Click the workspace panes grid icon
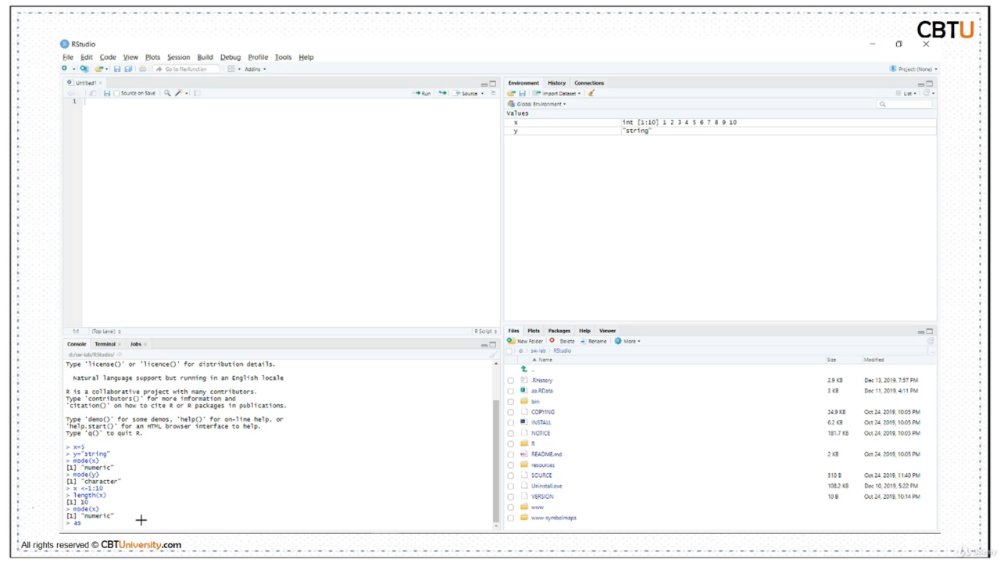Image resolution: width=1000 pixels, height=563 pixels. 231,69
